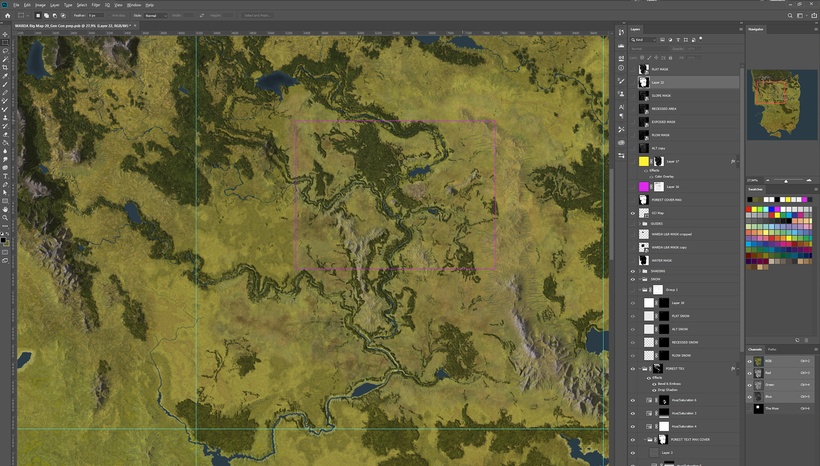Collapse the SNOW layer group

[640, 279]
